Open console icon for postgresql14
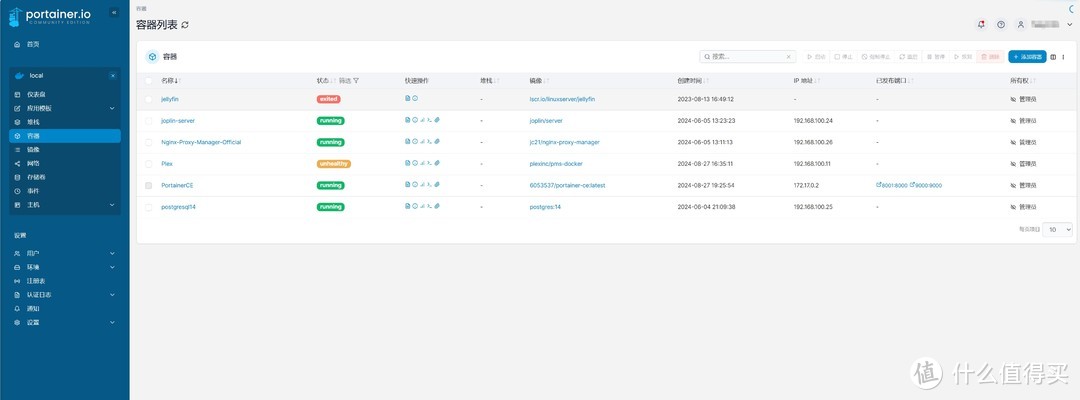This screenshot has height=400, width=1080. pyautogui.click(x=429, y=206)
